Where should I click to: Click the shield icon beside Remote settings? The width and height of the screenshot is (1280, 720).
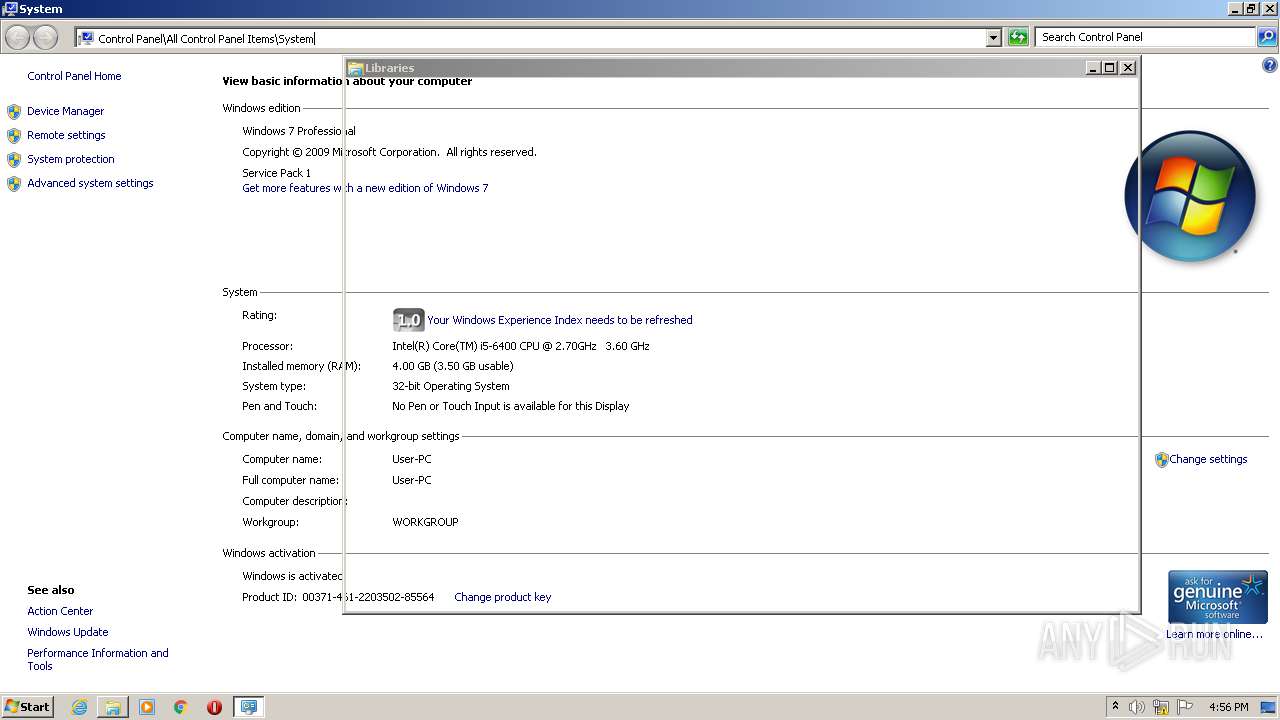[x=14, y=135]
